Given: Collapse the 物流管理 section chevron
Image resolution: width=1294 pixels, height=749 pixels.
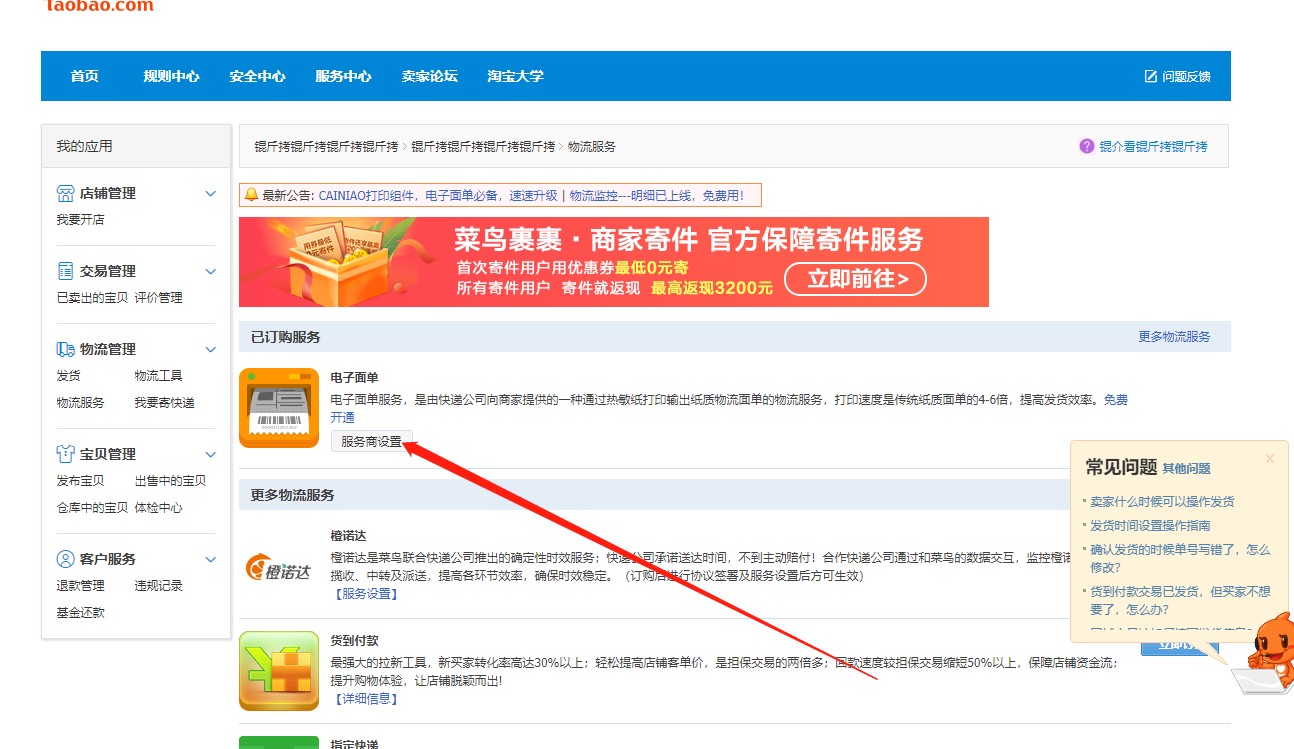Looking at the screenshot, I should coord(210,349).
